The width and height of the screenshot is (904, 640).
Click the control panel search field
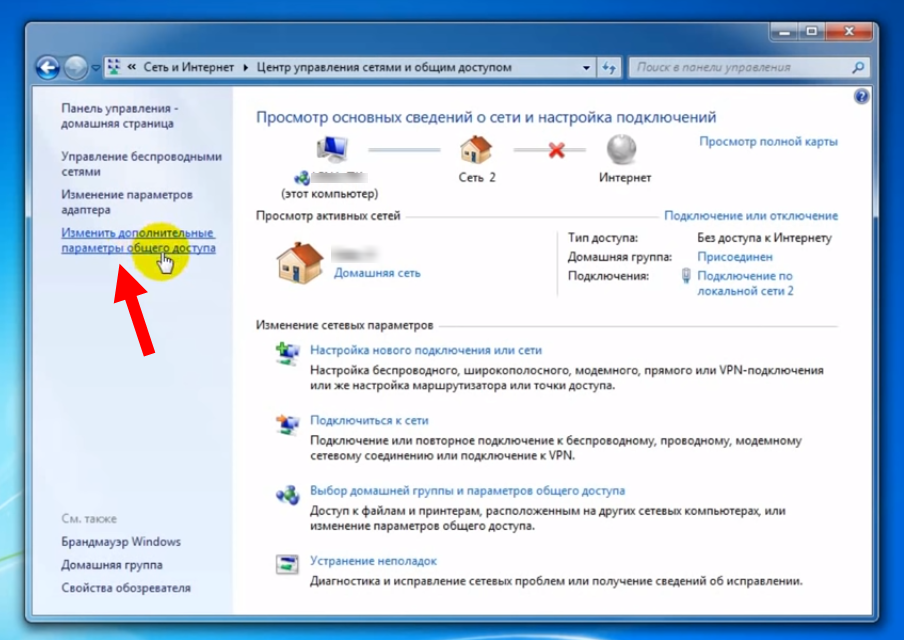point(738,68)
